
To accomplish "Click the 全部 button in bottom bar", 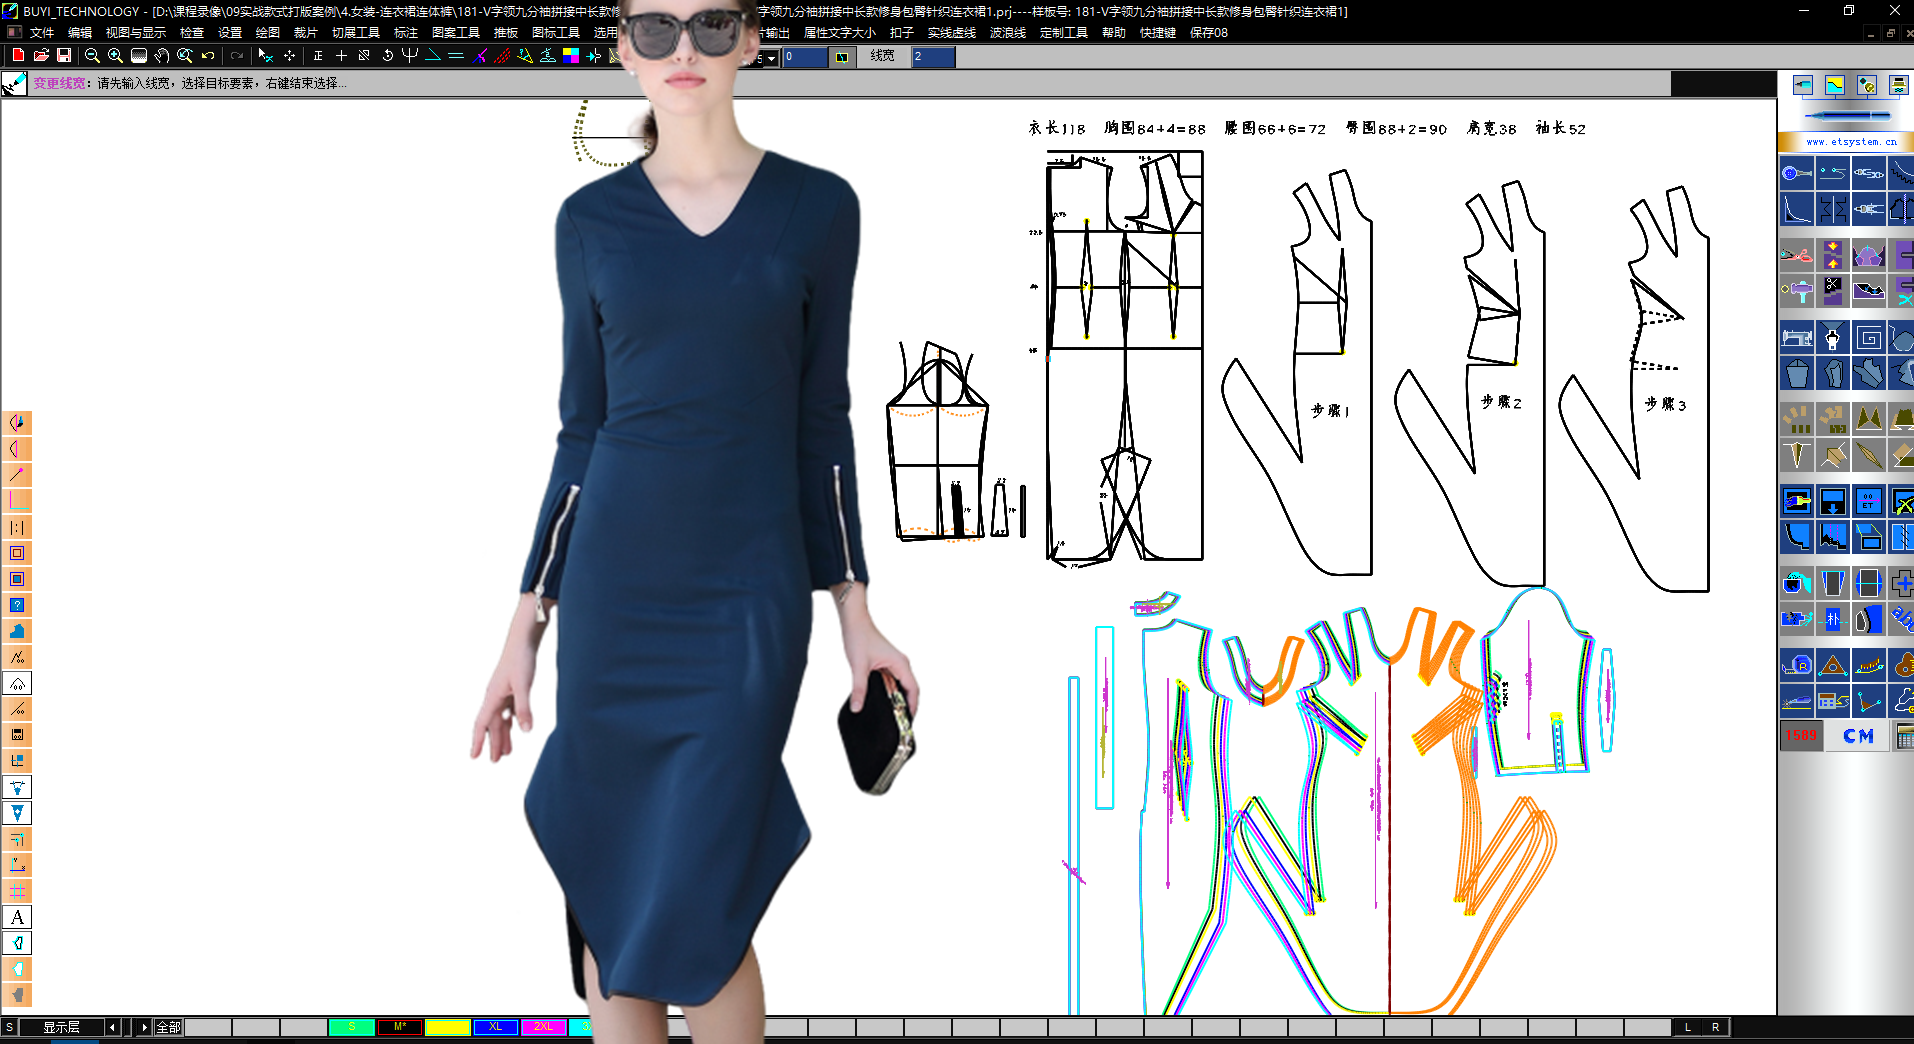I will click(x=169, y=1027).
